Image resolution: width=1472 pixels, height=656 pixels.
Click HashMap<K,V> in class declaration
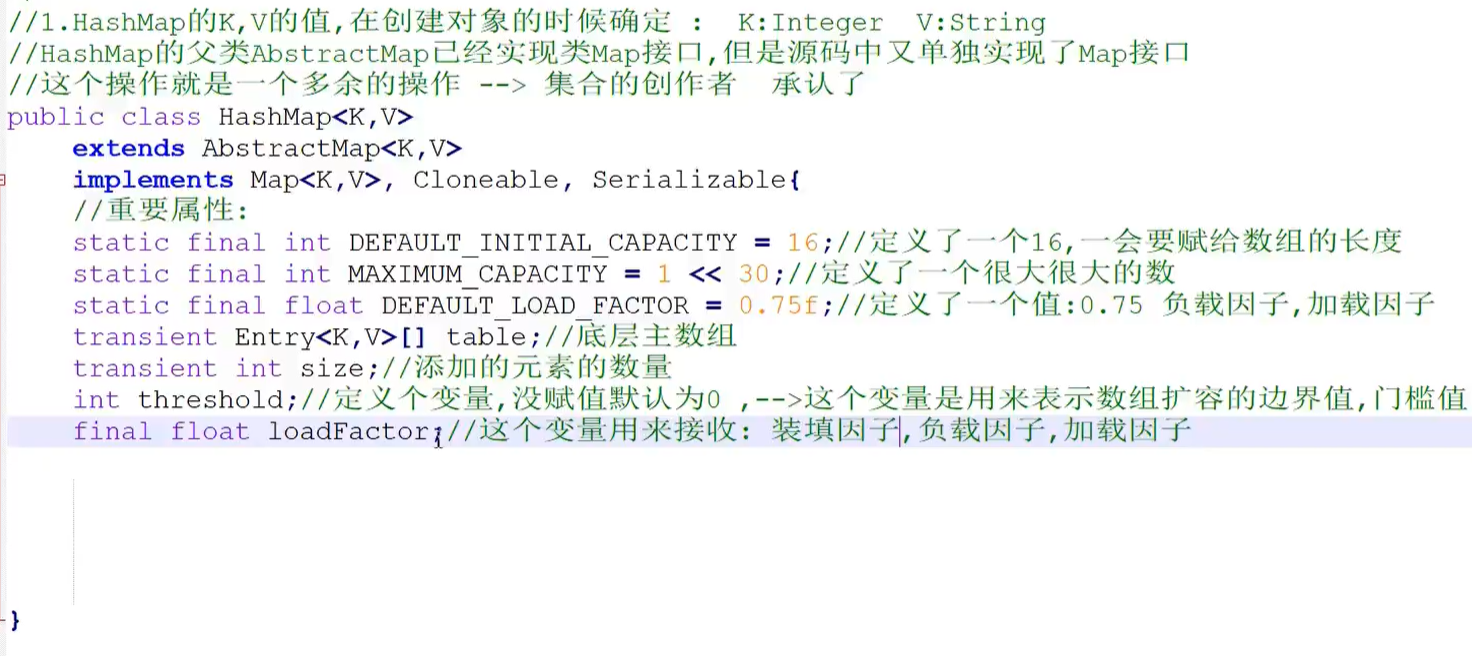pyautogui.click(x=316, y=117)
